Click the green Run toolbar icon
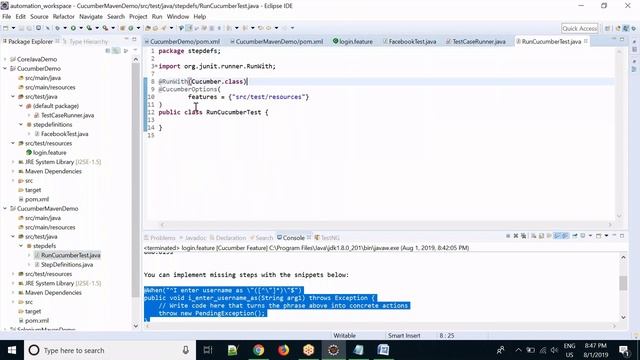The width and height of the screenshot is (640, 360). [x=73, y=28]
